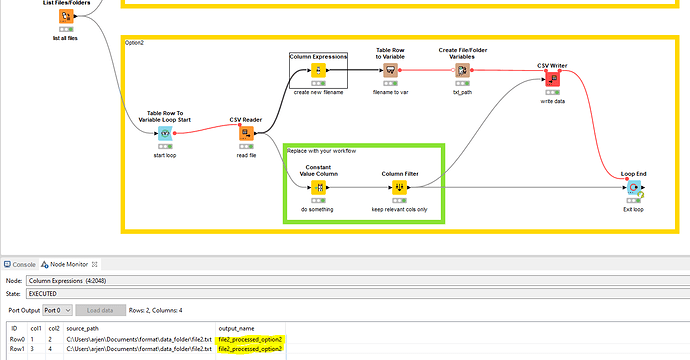
Task: Select the Column Filter node icon
Action: coord(399,187)
